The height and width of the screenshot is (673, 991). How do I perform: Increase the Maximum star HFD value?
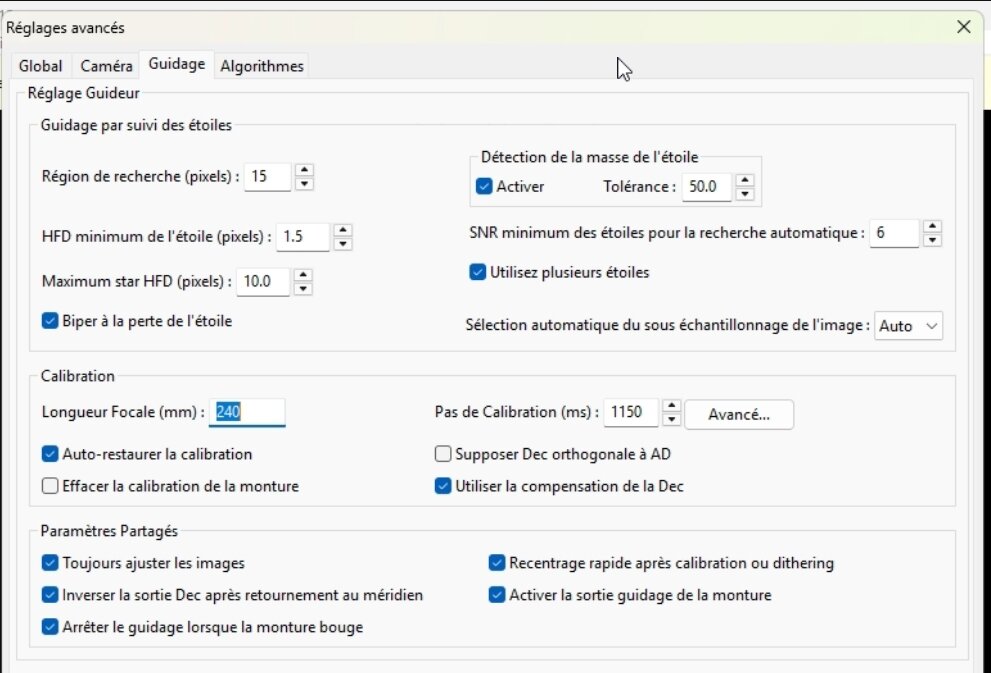point(302,276)
